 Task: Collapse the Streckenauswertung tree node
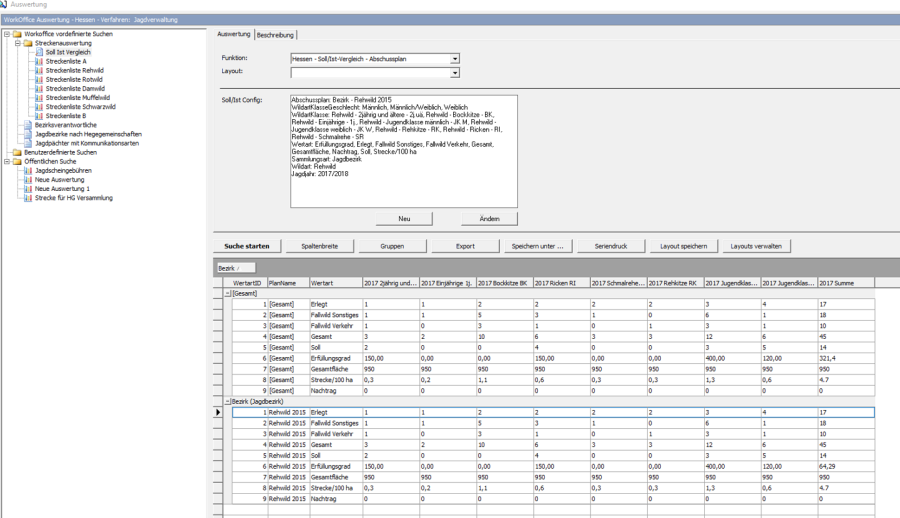pos(17,43)
